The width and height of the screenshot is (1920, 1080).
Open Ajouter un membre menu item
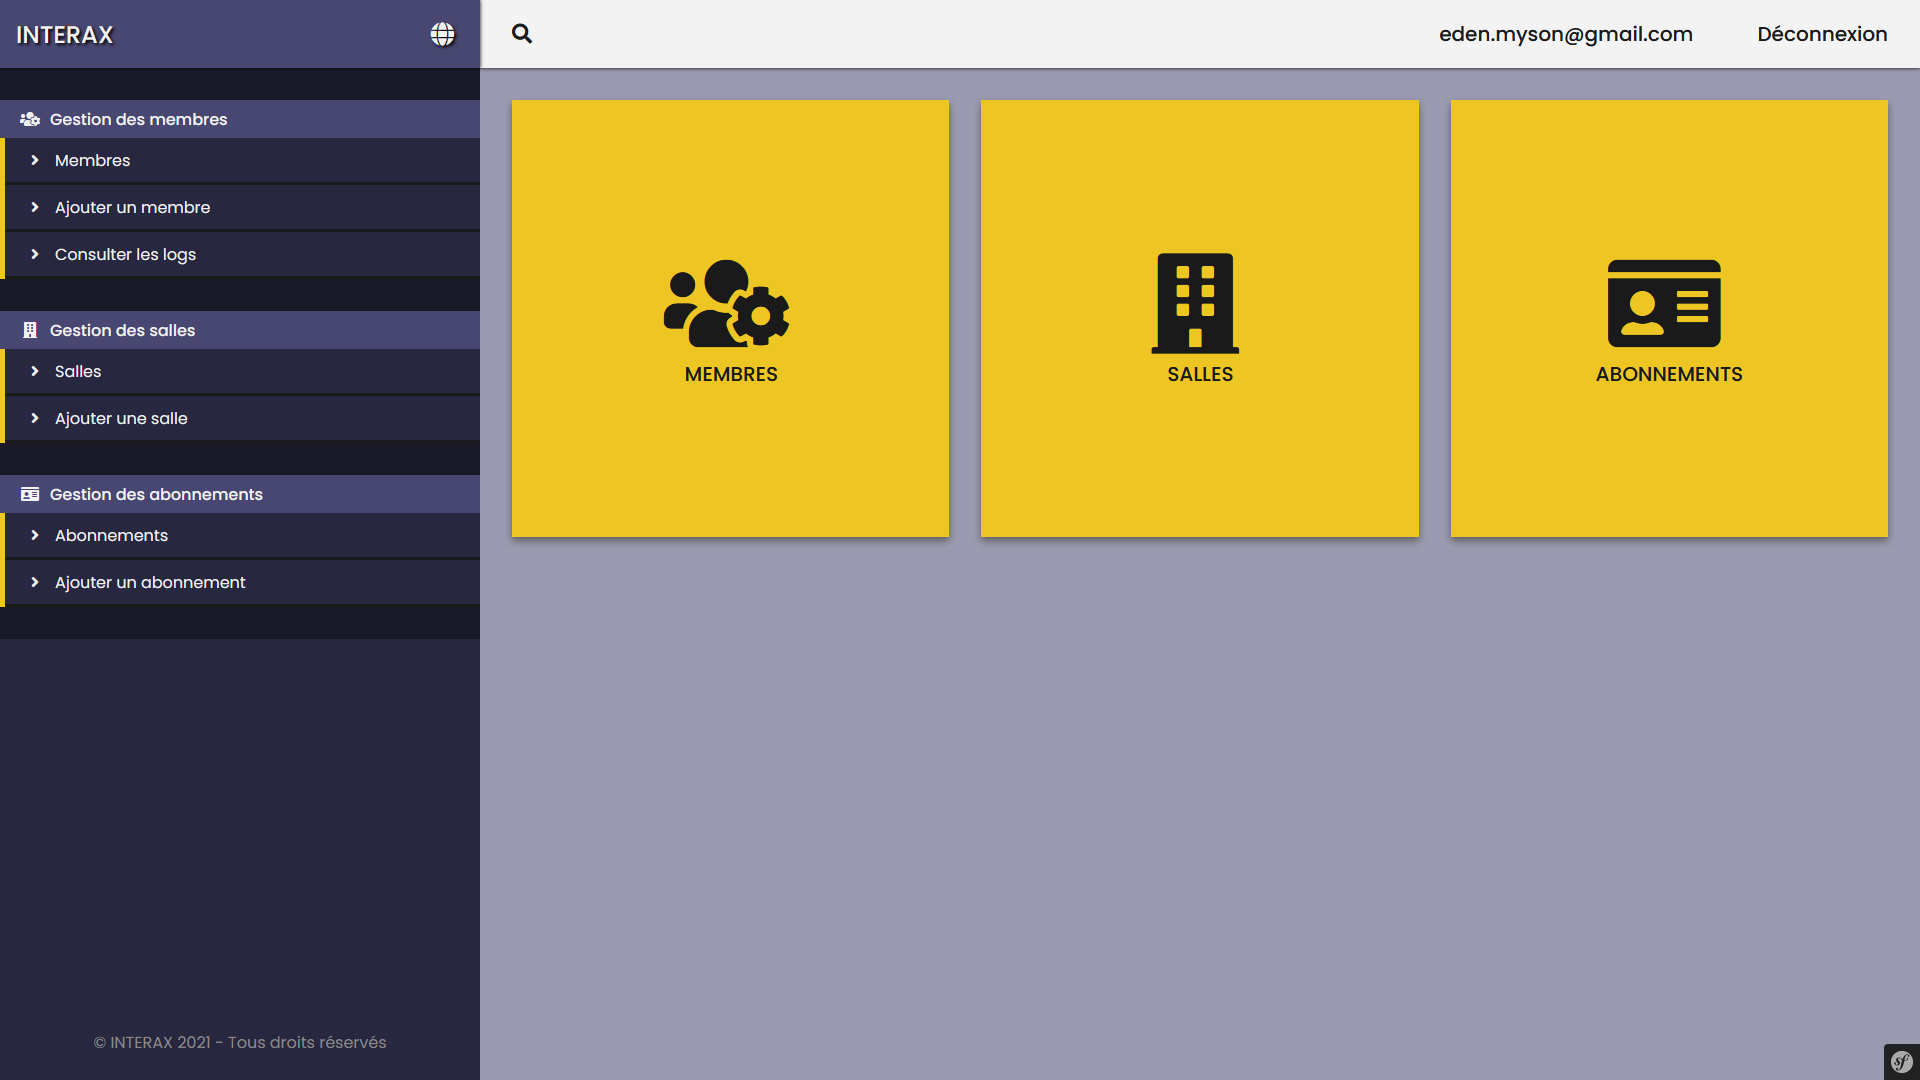(132, 207)
